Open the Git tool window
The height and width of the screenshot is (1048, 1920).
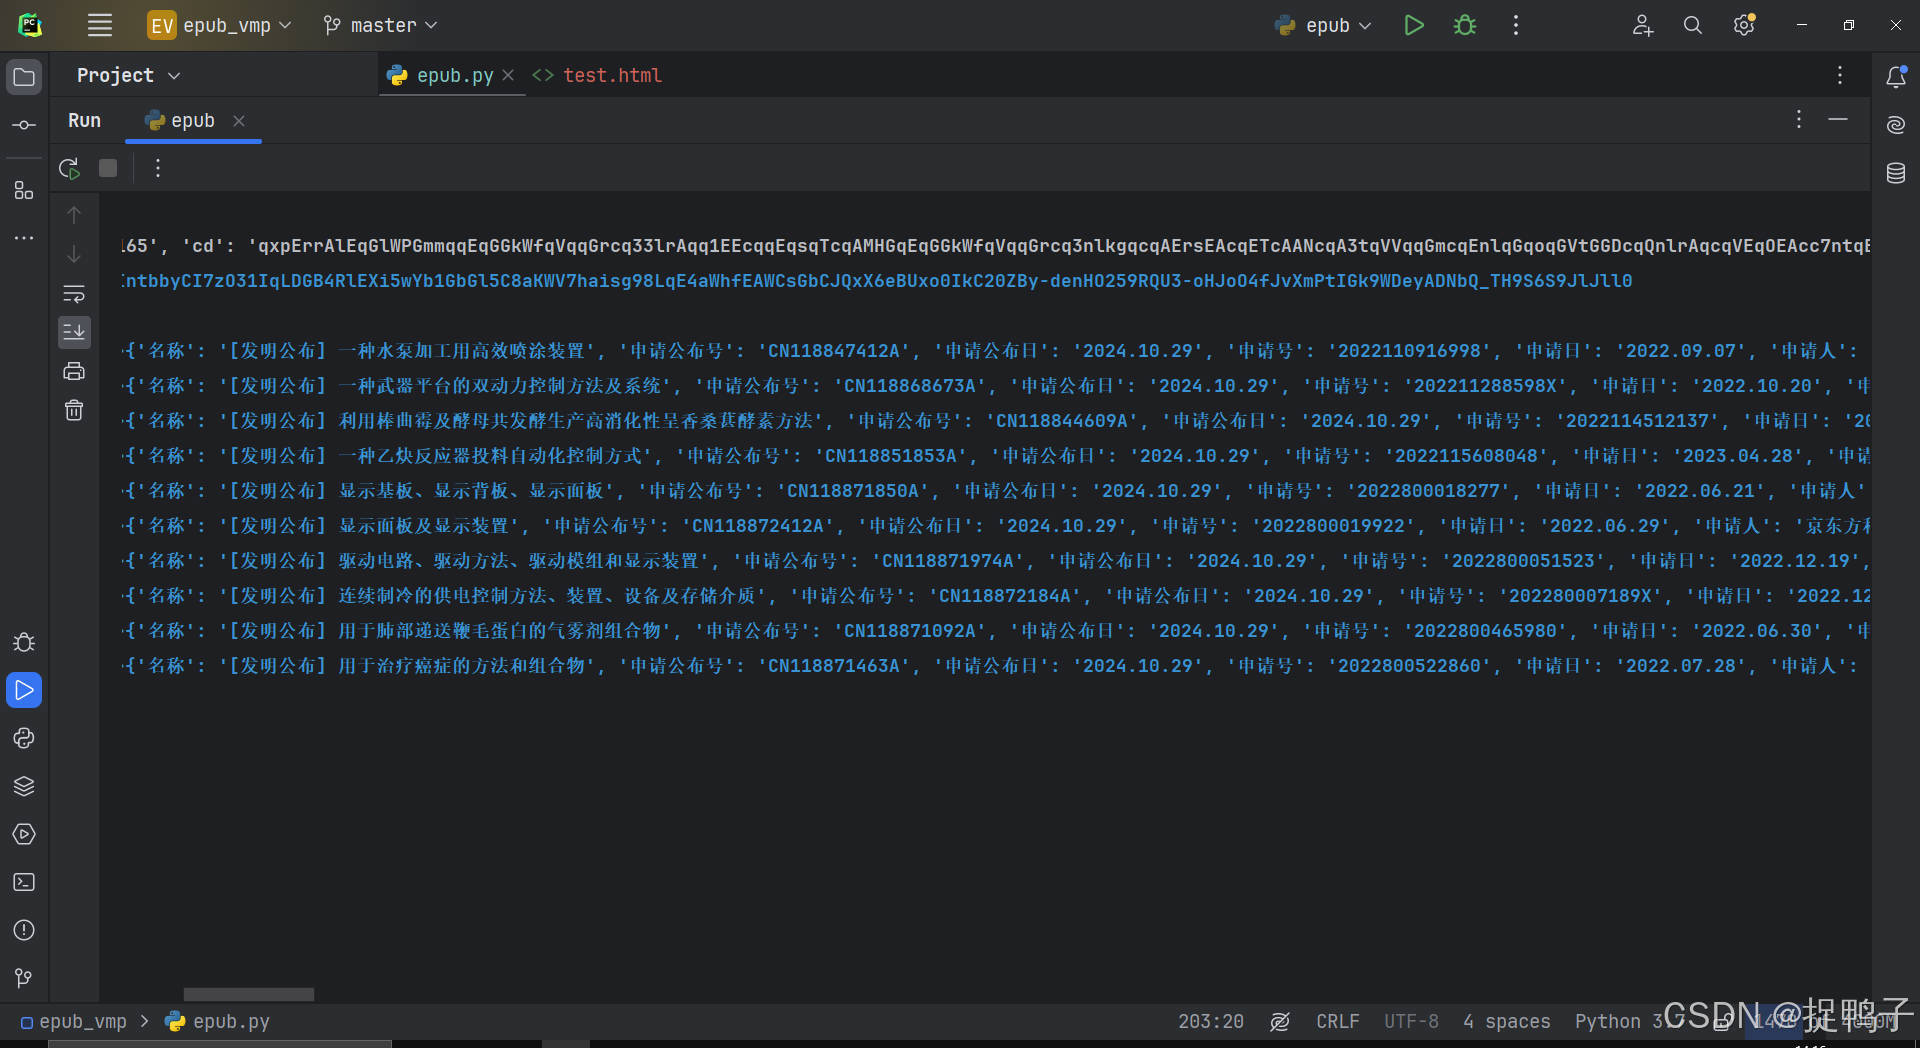[24, 978]
